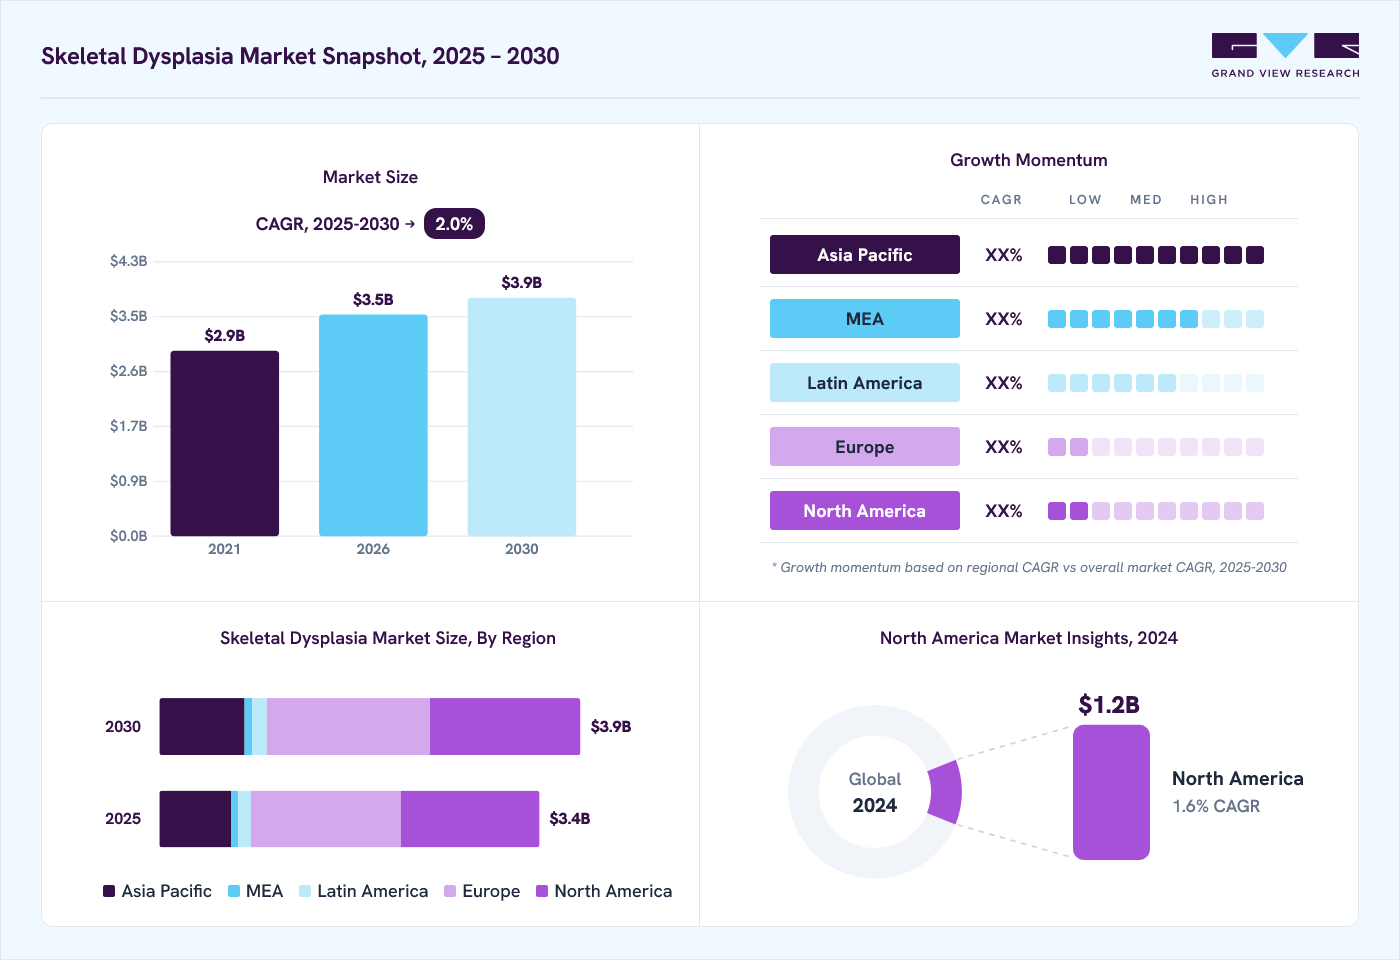Click the XX% value in the MEA row
The image size is (1400, 960).
[x=1004, y=319]
